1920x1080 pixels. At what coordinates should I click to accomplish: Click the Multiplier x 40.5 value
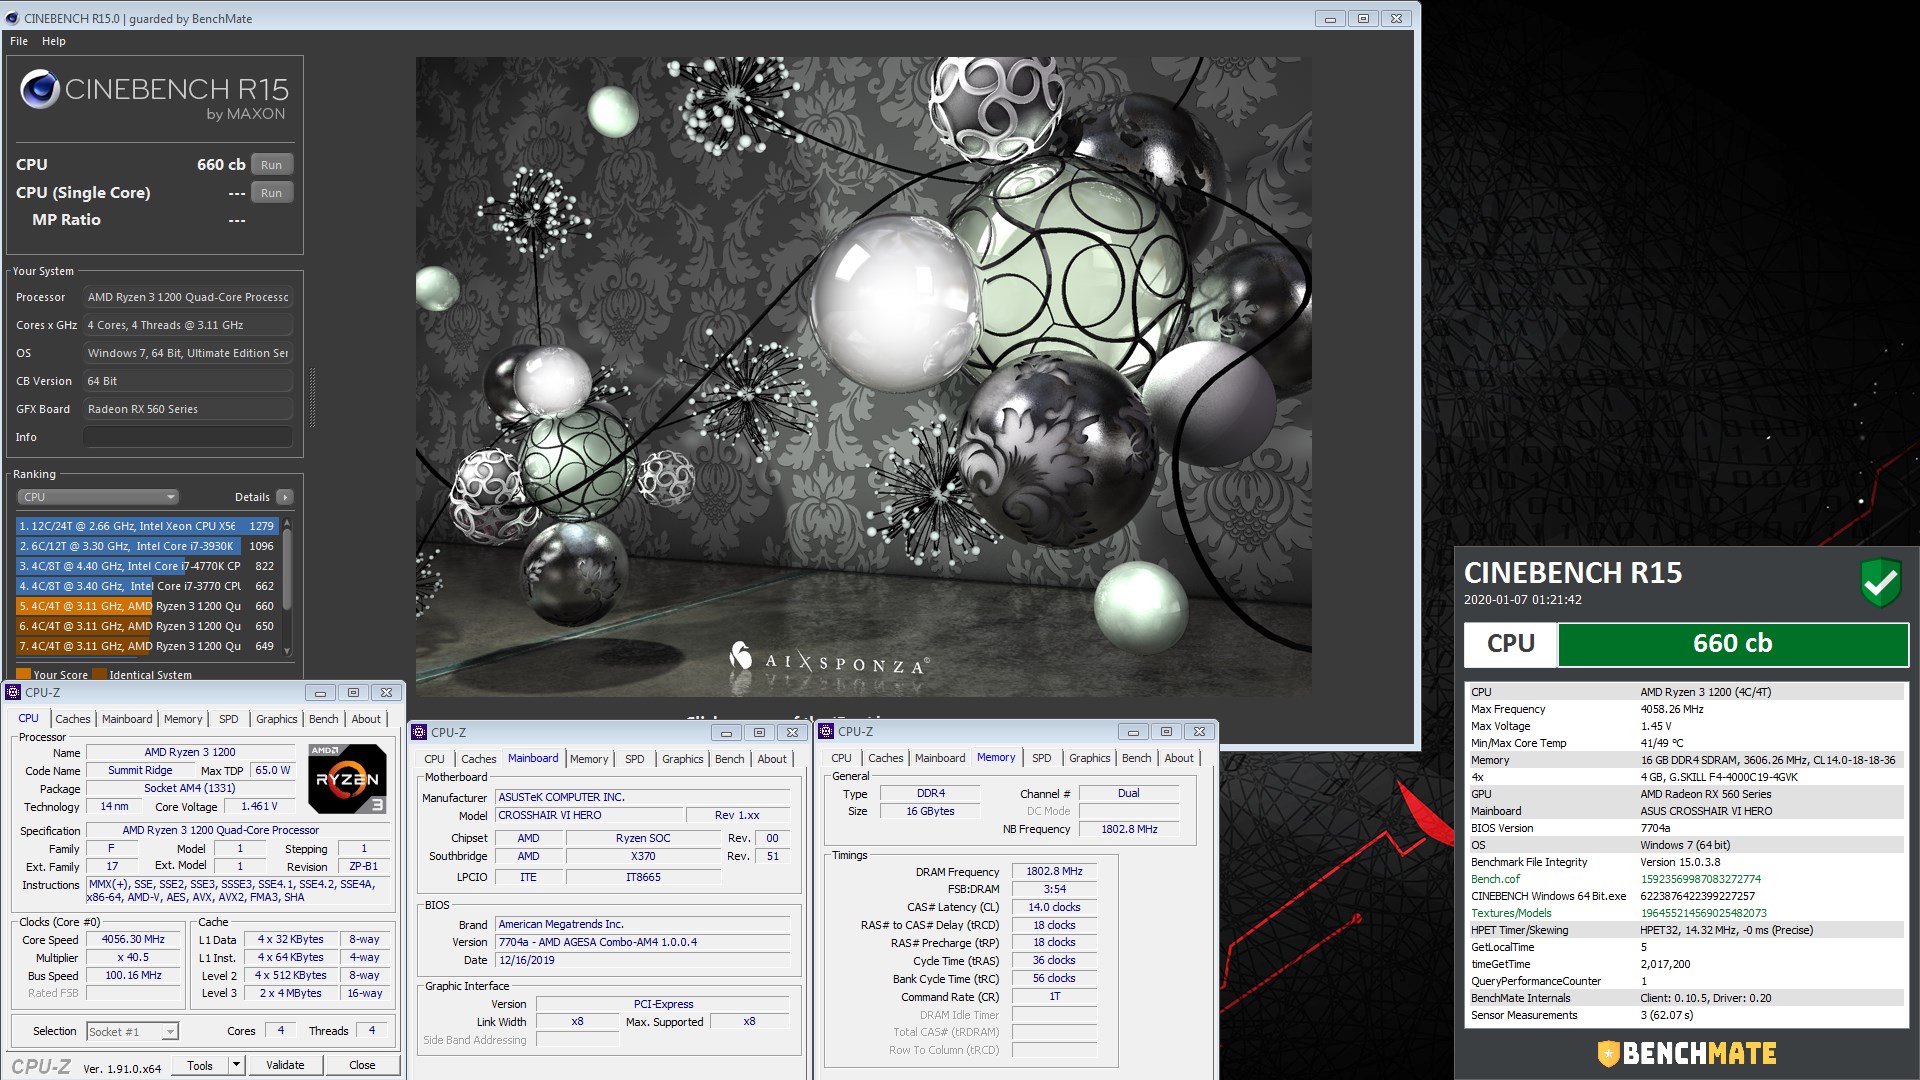click(x=133, y=958)
